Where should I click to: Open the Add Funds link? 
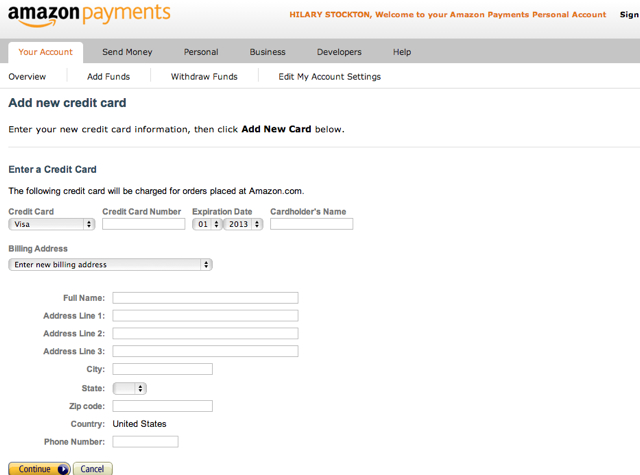pyautogui.click(x=108, y=77)
